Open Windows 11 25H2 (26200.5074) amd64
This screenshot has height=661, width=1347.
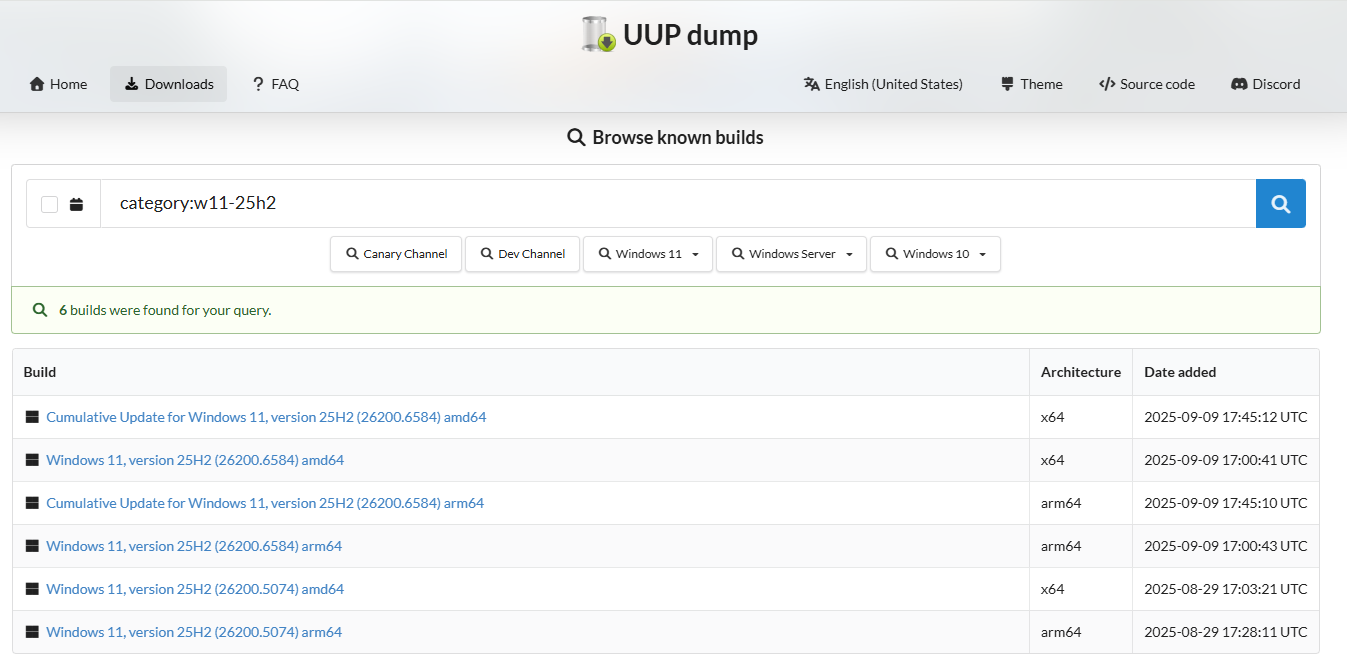click(195, 589)
